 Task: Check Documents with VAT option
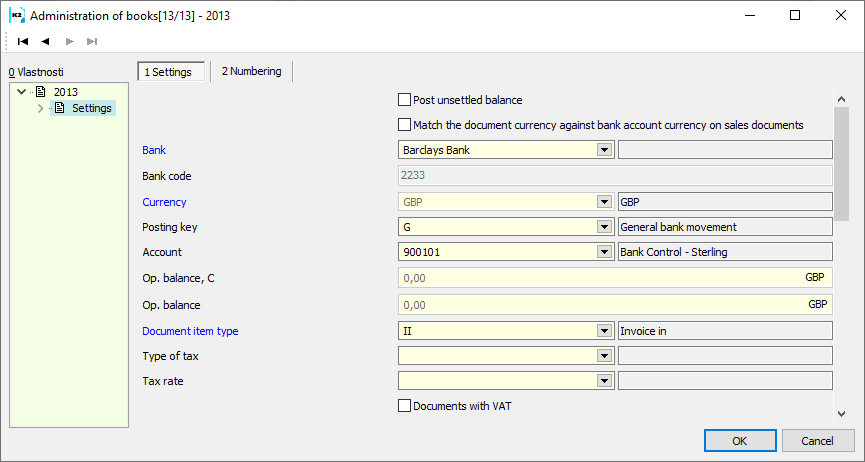tap(405, 406)
